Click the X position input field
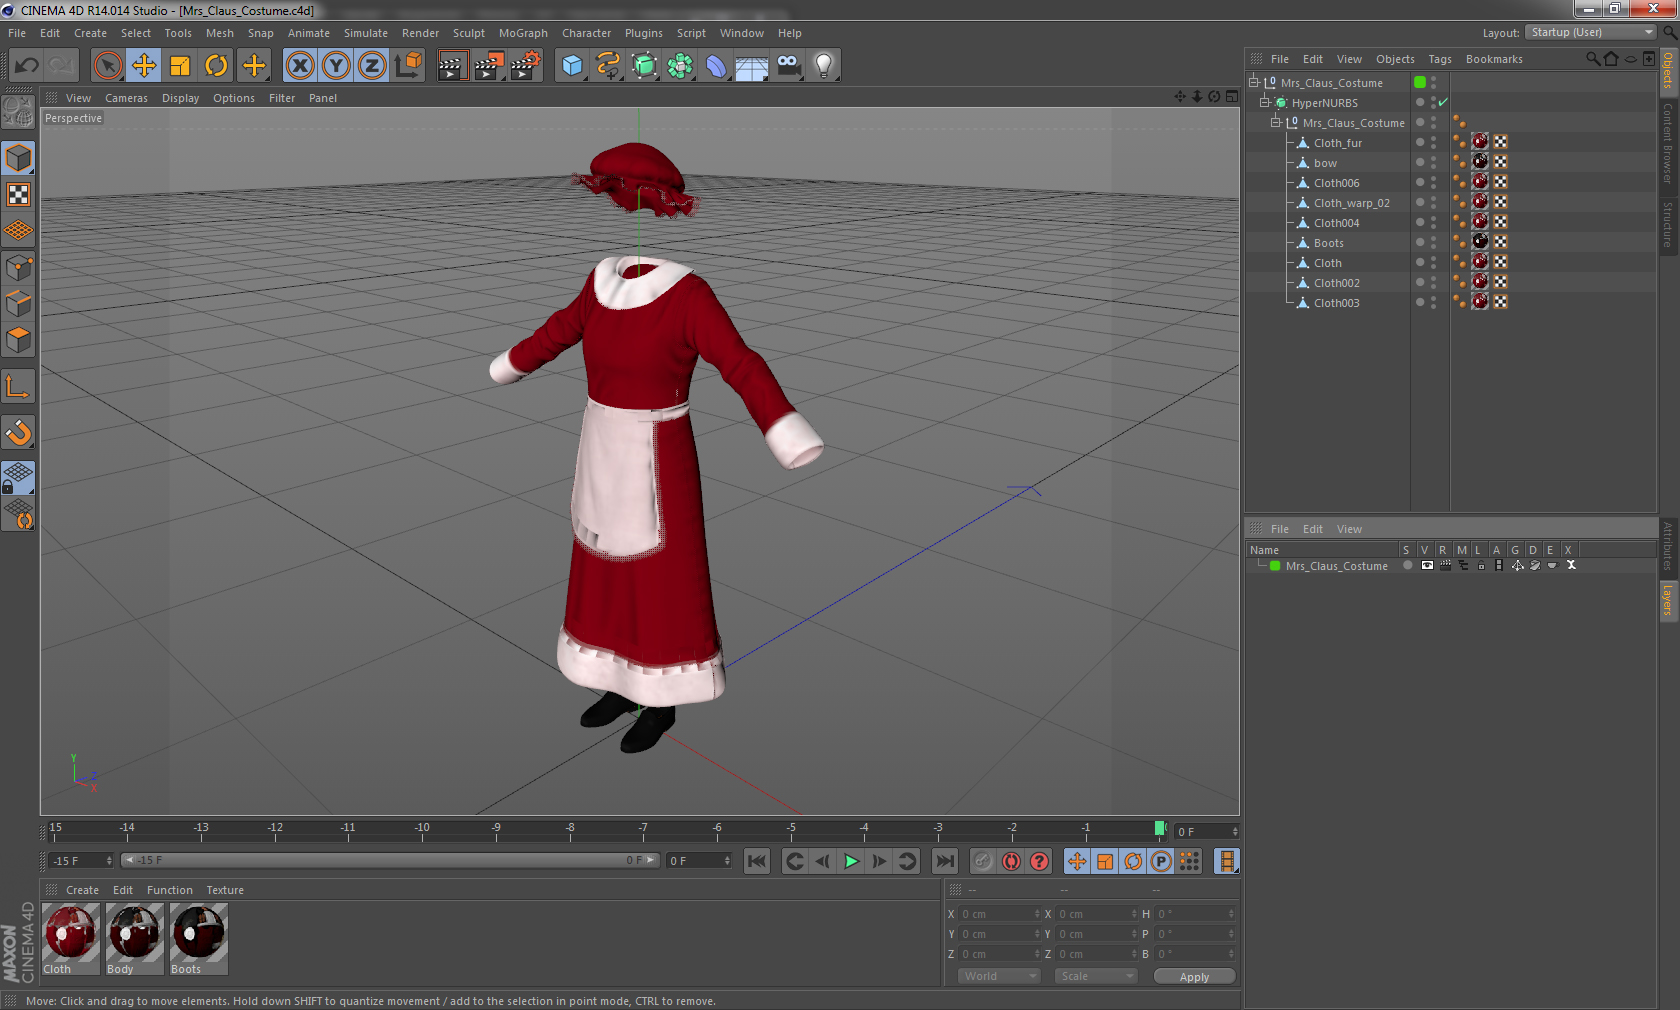 (1000, 914)
